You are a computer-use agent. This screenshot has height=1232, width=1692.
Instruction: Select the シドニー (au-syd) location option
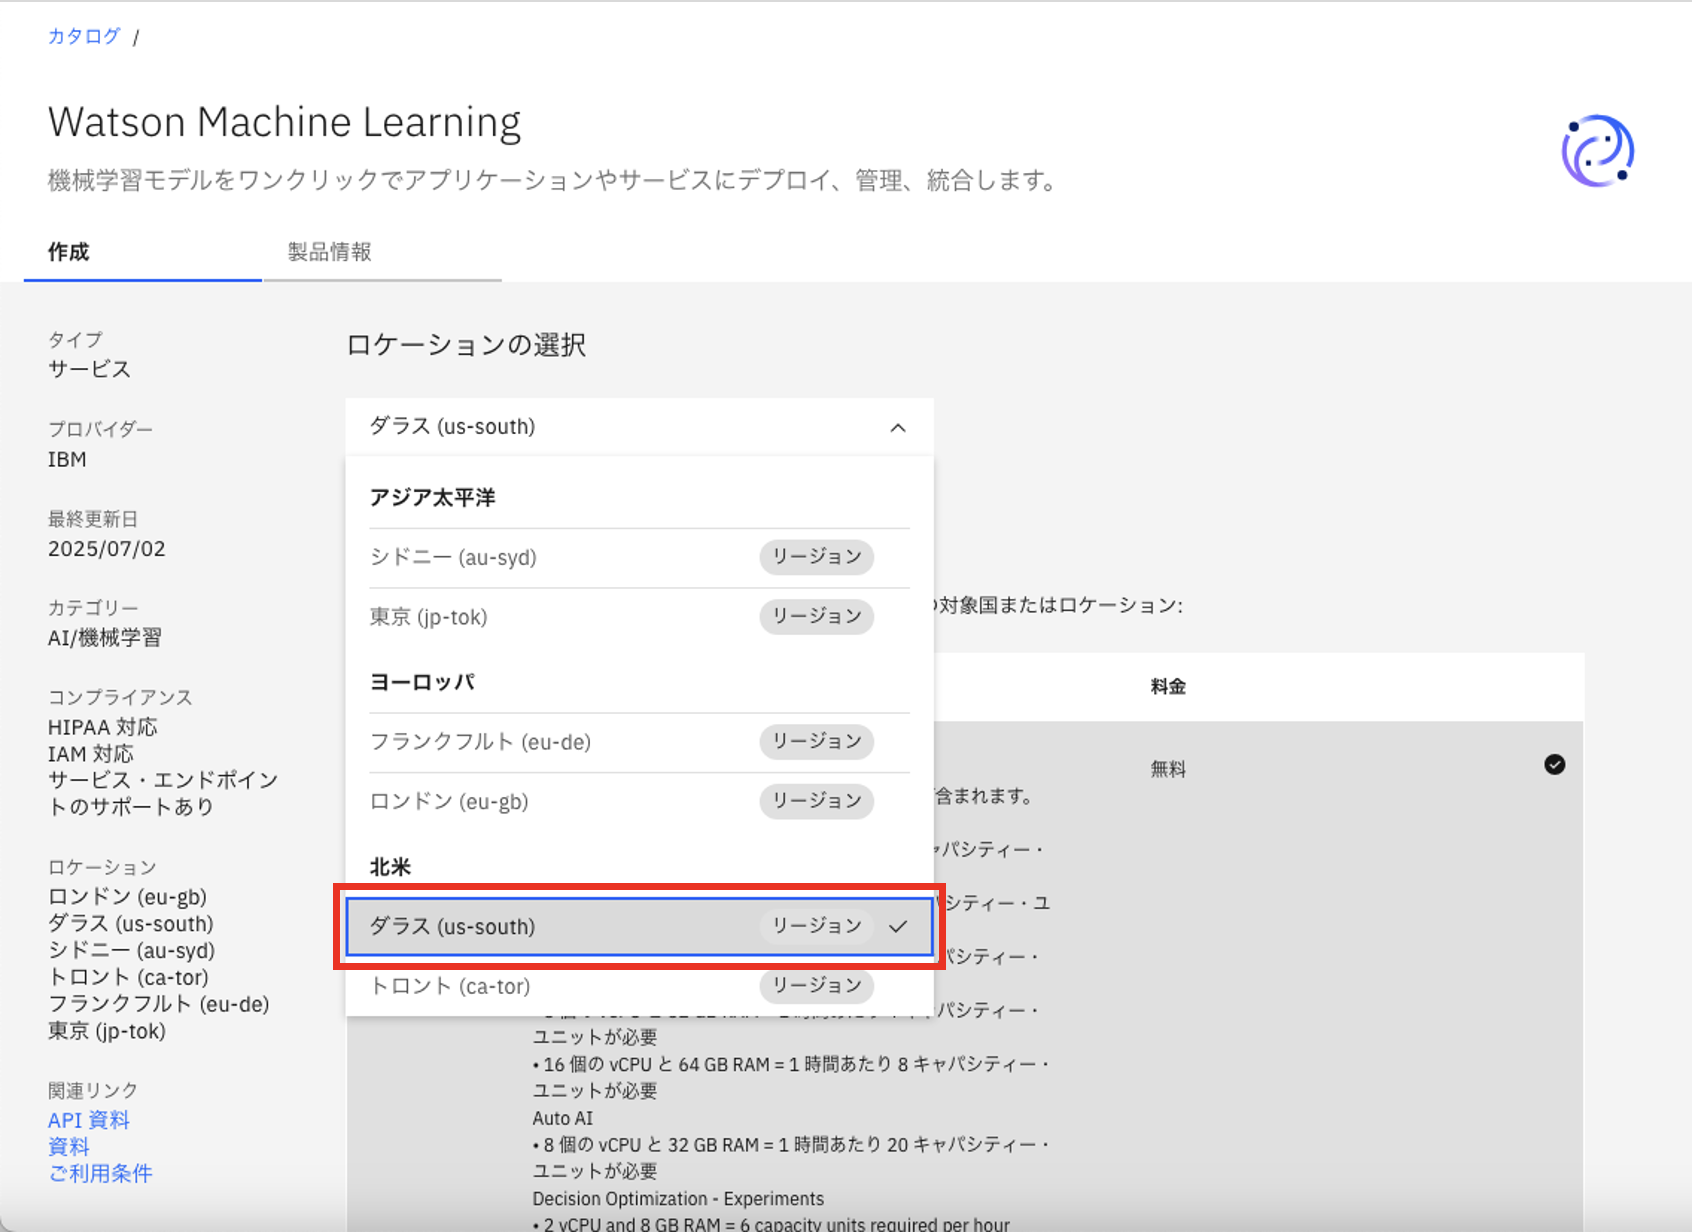(x=453, y=557)
